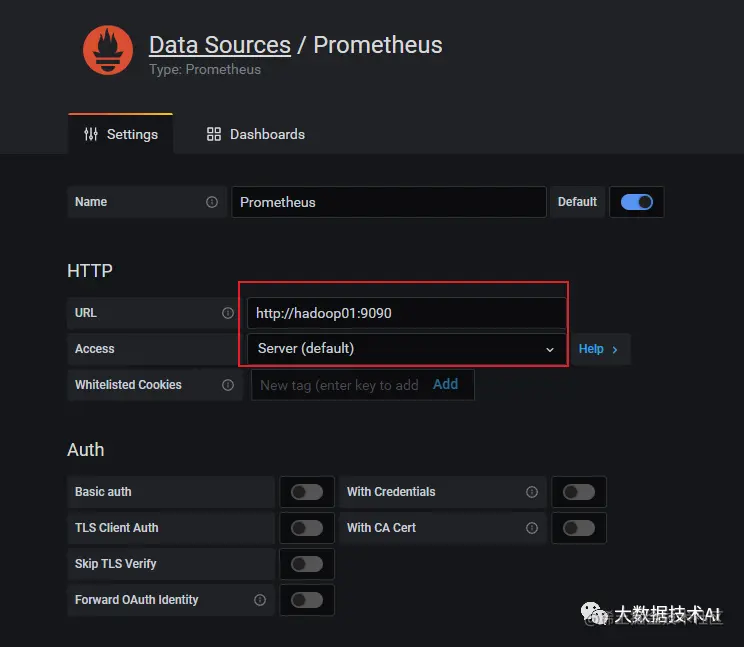Click the TLS Client Auth label
This screenshot has width=744, height=647.
[116, 528]
